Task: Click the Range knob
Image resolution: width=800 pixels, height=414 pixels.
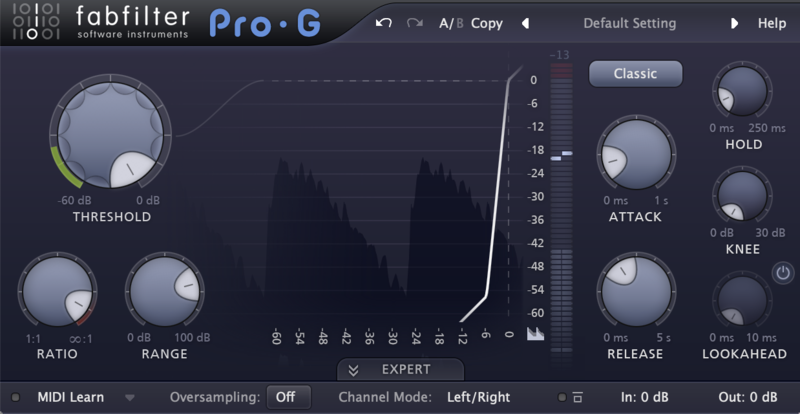Action: pos(165,291)
